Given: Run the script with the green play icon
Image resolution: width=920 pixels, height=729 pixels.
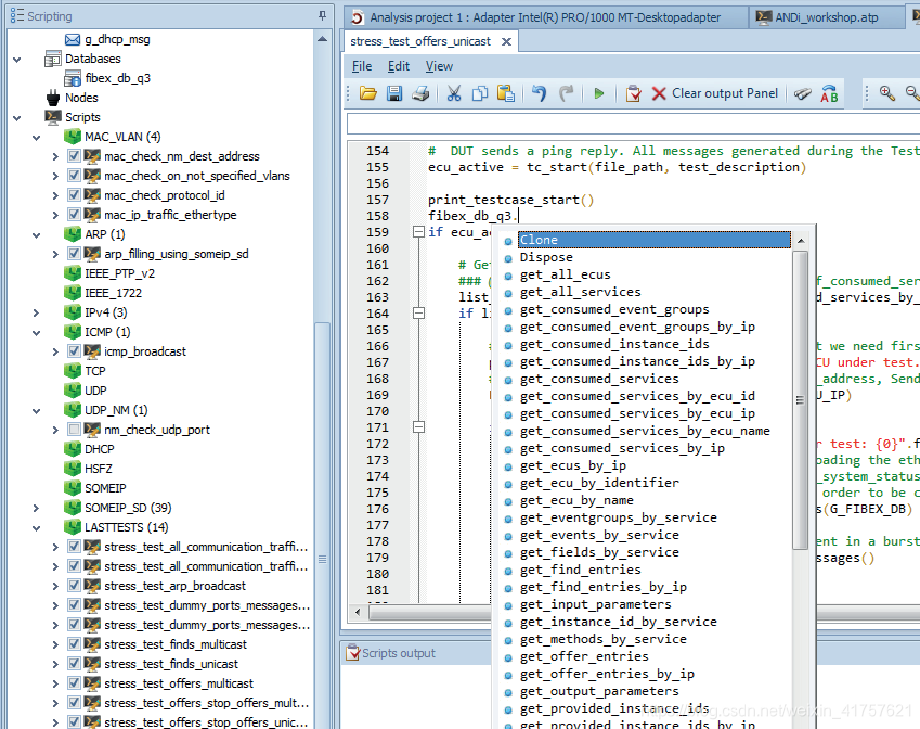Looking at the screenshot, I should 598,93.
